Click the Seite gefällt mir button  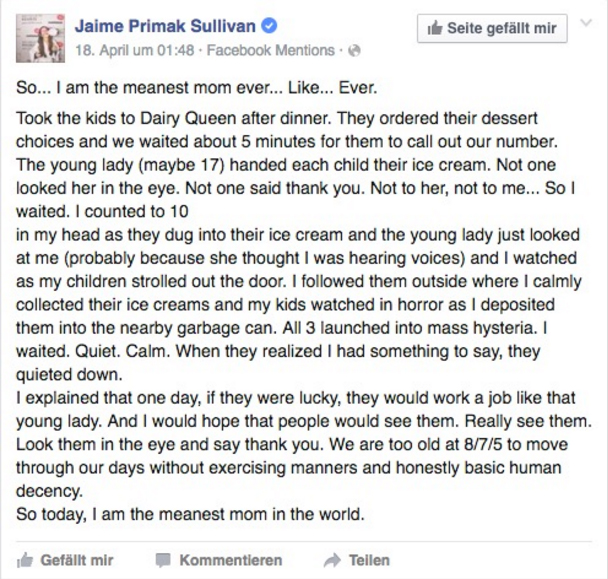(x=492, y=28)
